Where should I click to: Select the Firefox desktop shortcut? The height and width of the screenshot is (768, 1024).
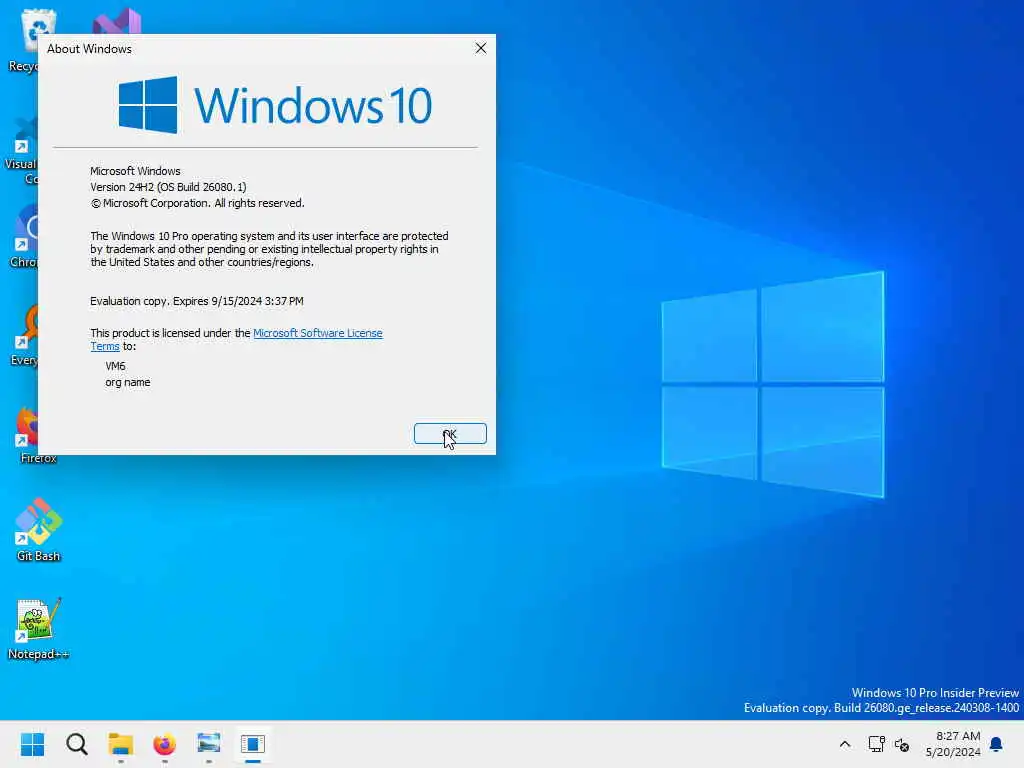tap(27, 434)
